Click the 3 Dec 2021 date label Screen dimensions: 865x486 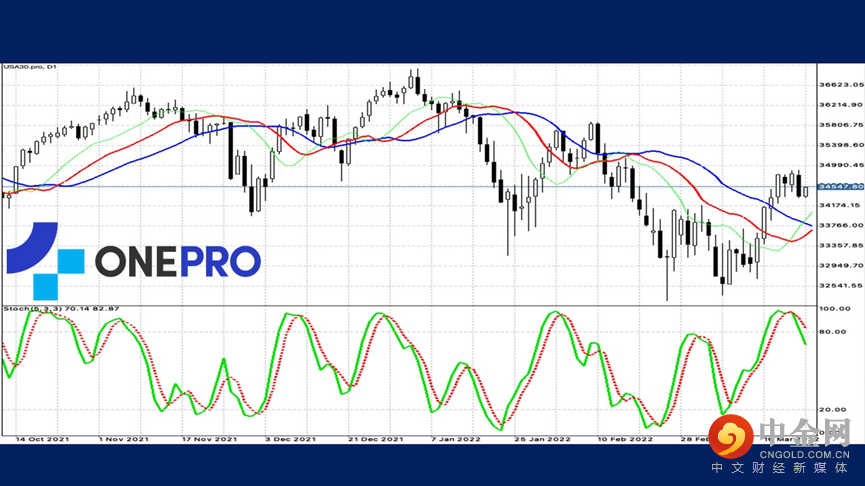click(x=290, y=439)
